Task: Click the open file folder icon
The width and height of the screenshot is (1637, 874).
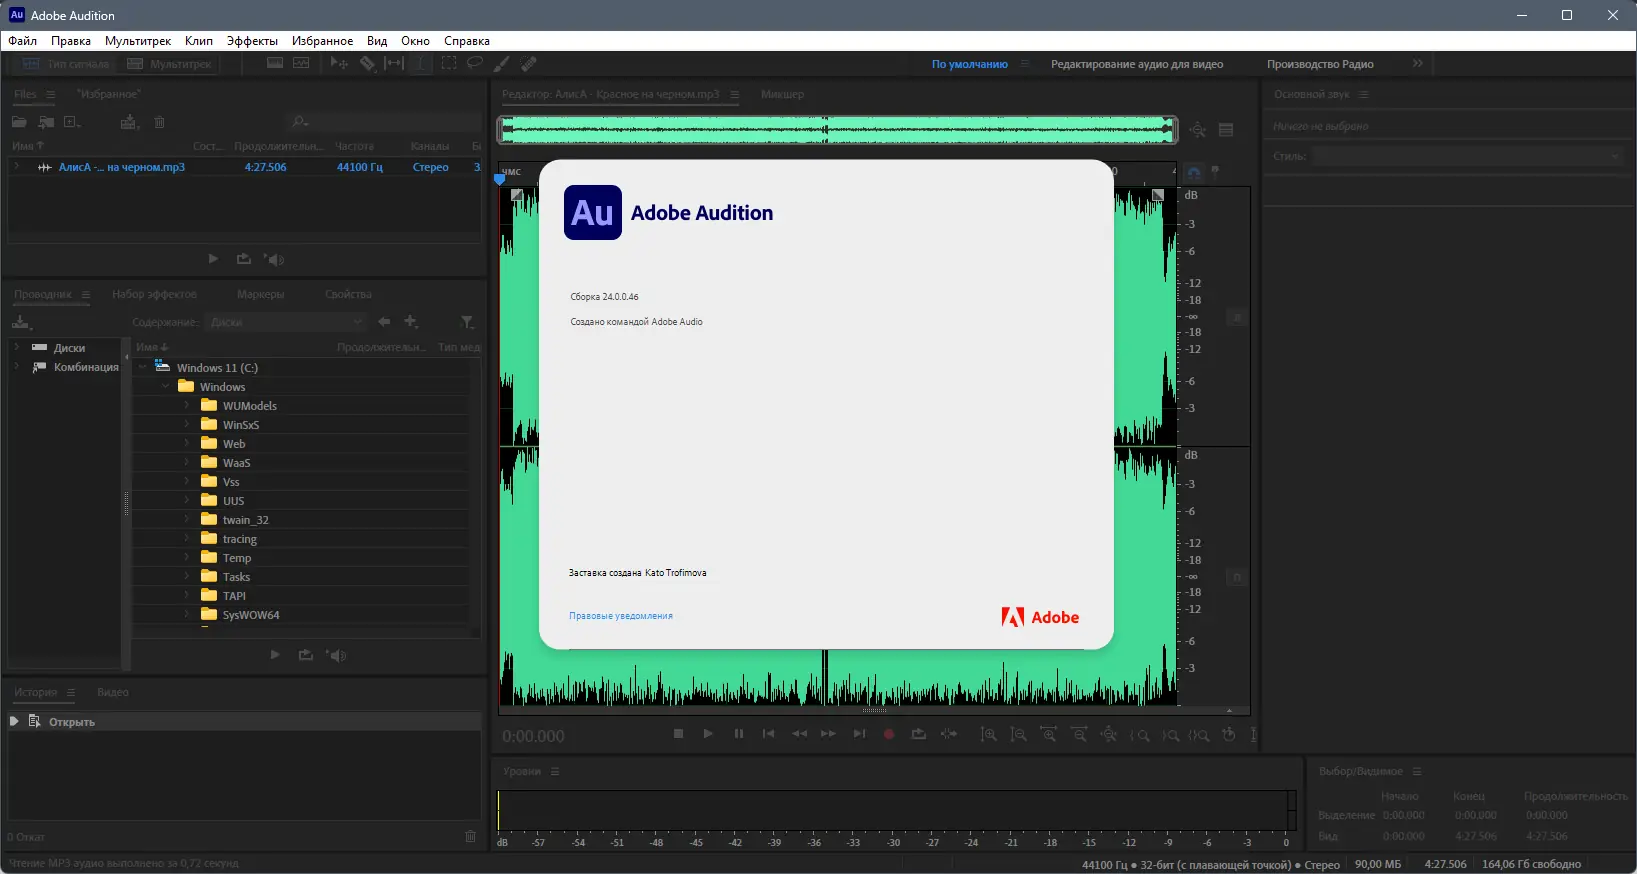Action: pos(19,122)
